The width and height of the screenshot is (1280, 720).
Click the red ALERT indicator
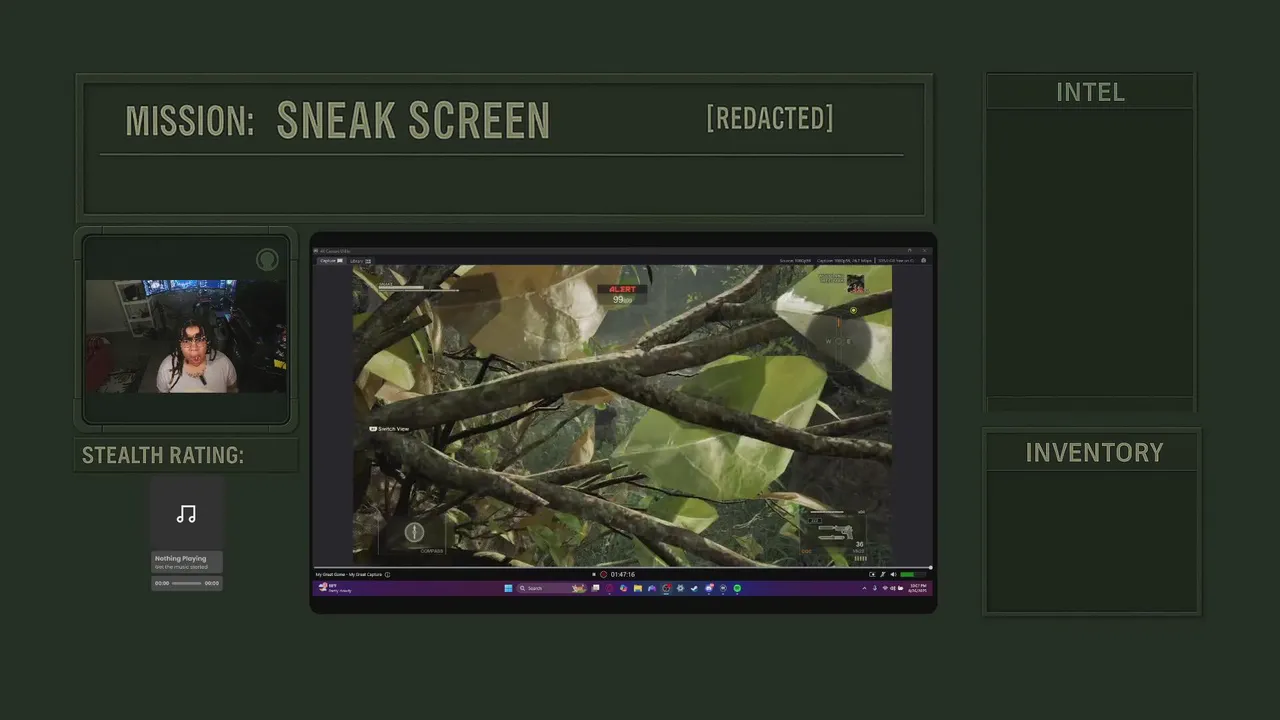(622, 289)
